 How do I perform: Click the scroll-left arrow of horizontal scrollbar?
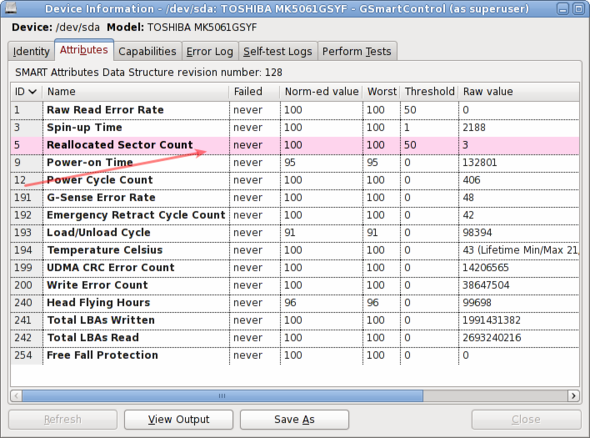[x=16, y=395]
